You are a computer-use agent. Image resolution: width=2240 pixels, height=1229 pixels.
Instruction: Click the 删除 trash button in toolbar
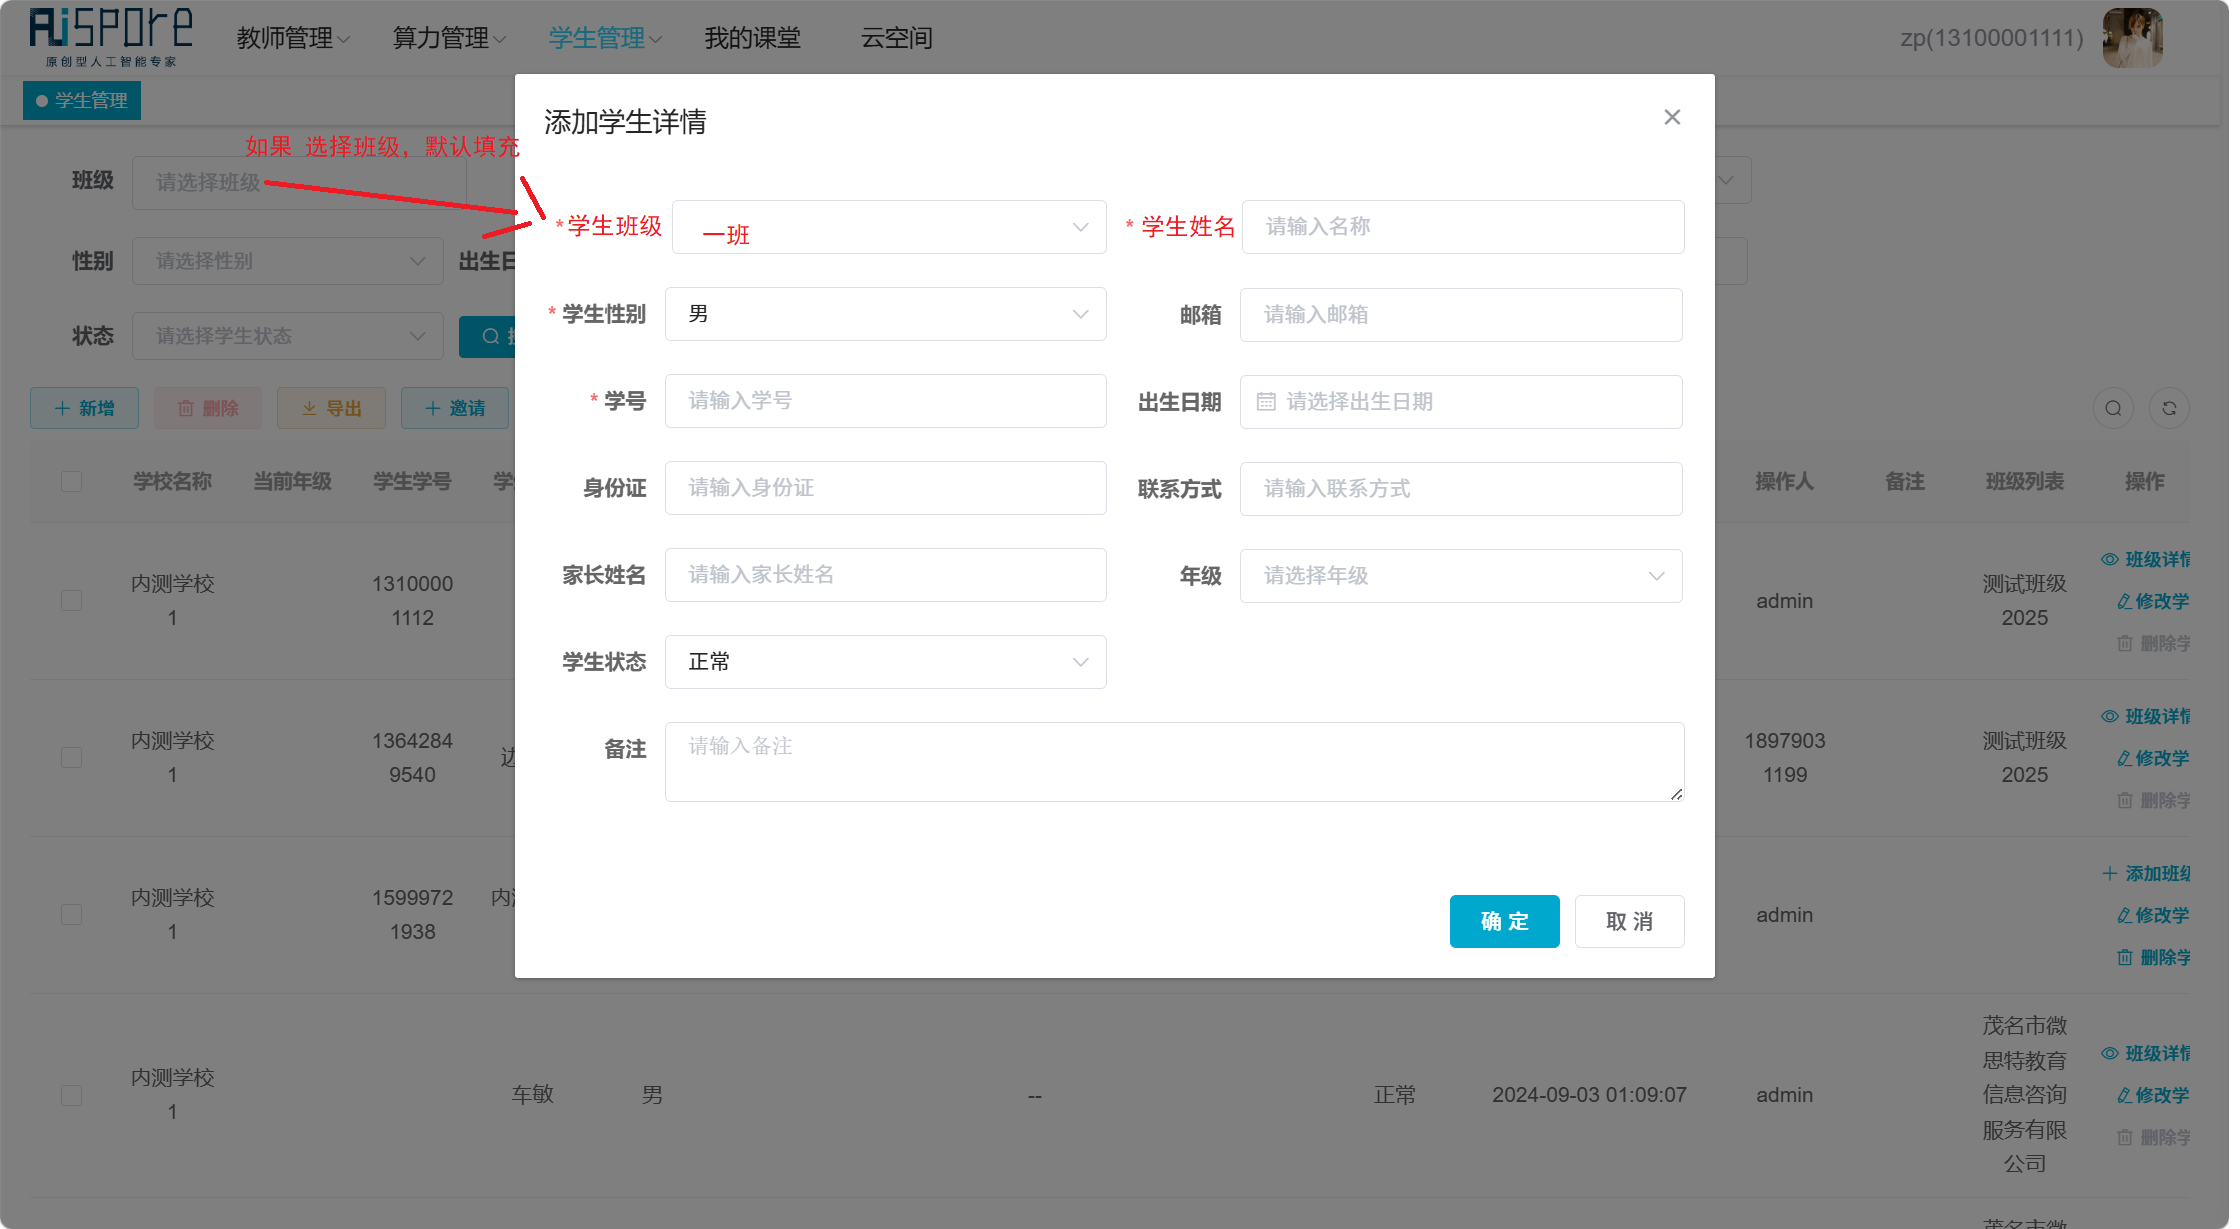coord(208,408)
